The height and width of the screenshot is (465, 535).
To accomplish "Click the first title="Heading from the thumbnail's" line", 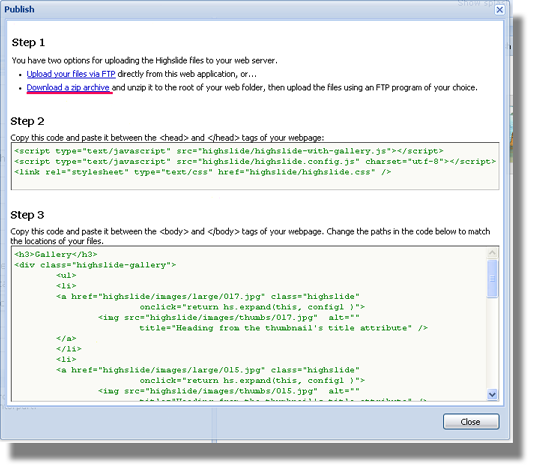I will pyautogui.click(x=283, y=328).
